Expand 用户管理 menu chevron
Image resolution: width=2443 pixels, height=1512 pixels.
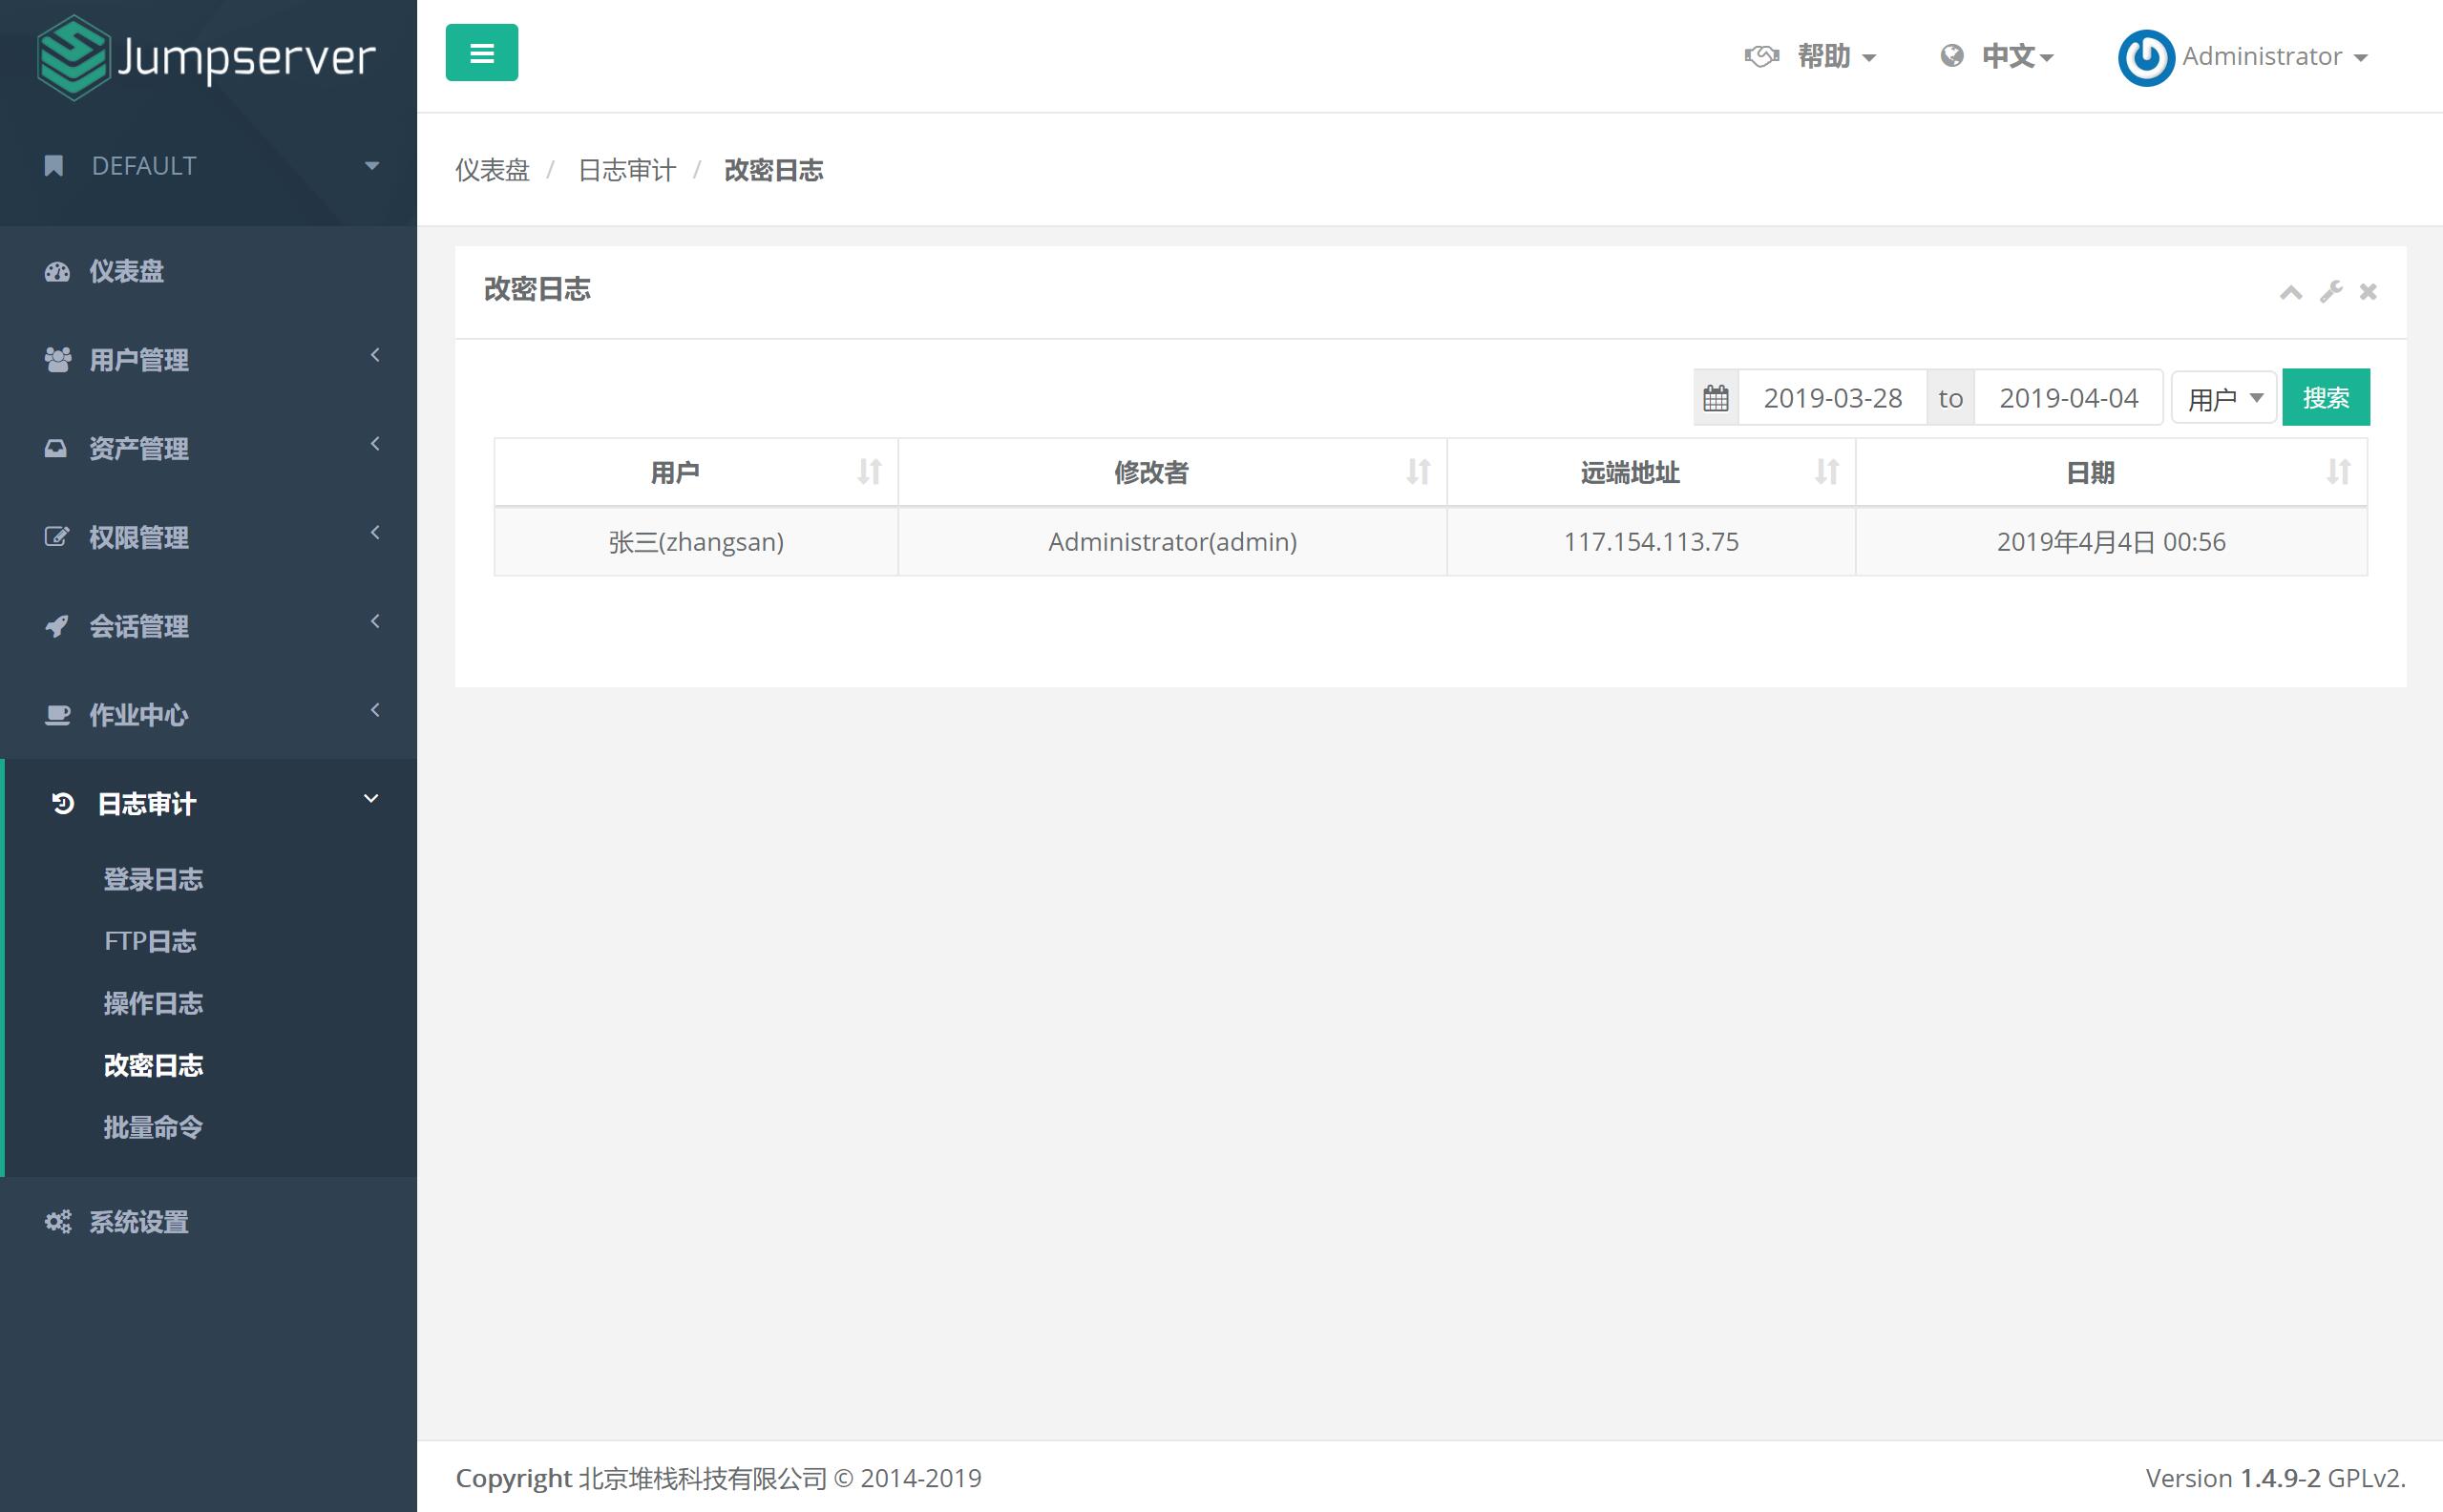(375, 355)
